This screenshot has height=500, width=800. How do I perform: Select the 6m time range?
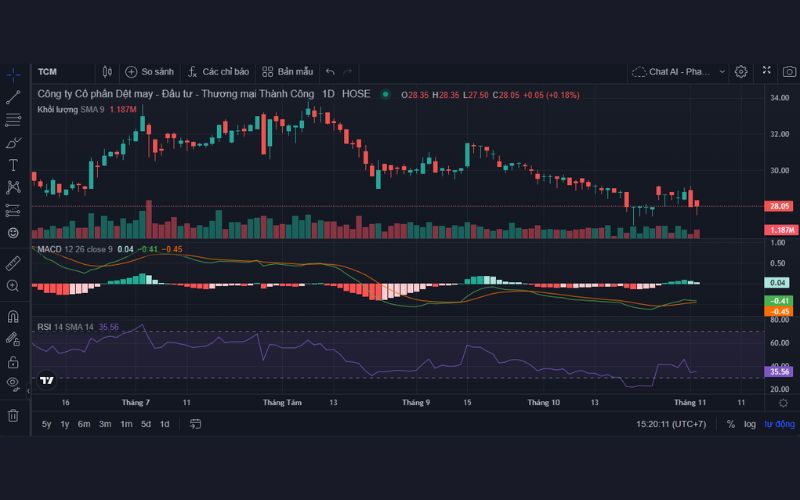pos(84,424)
